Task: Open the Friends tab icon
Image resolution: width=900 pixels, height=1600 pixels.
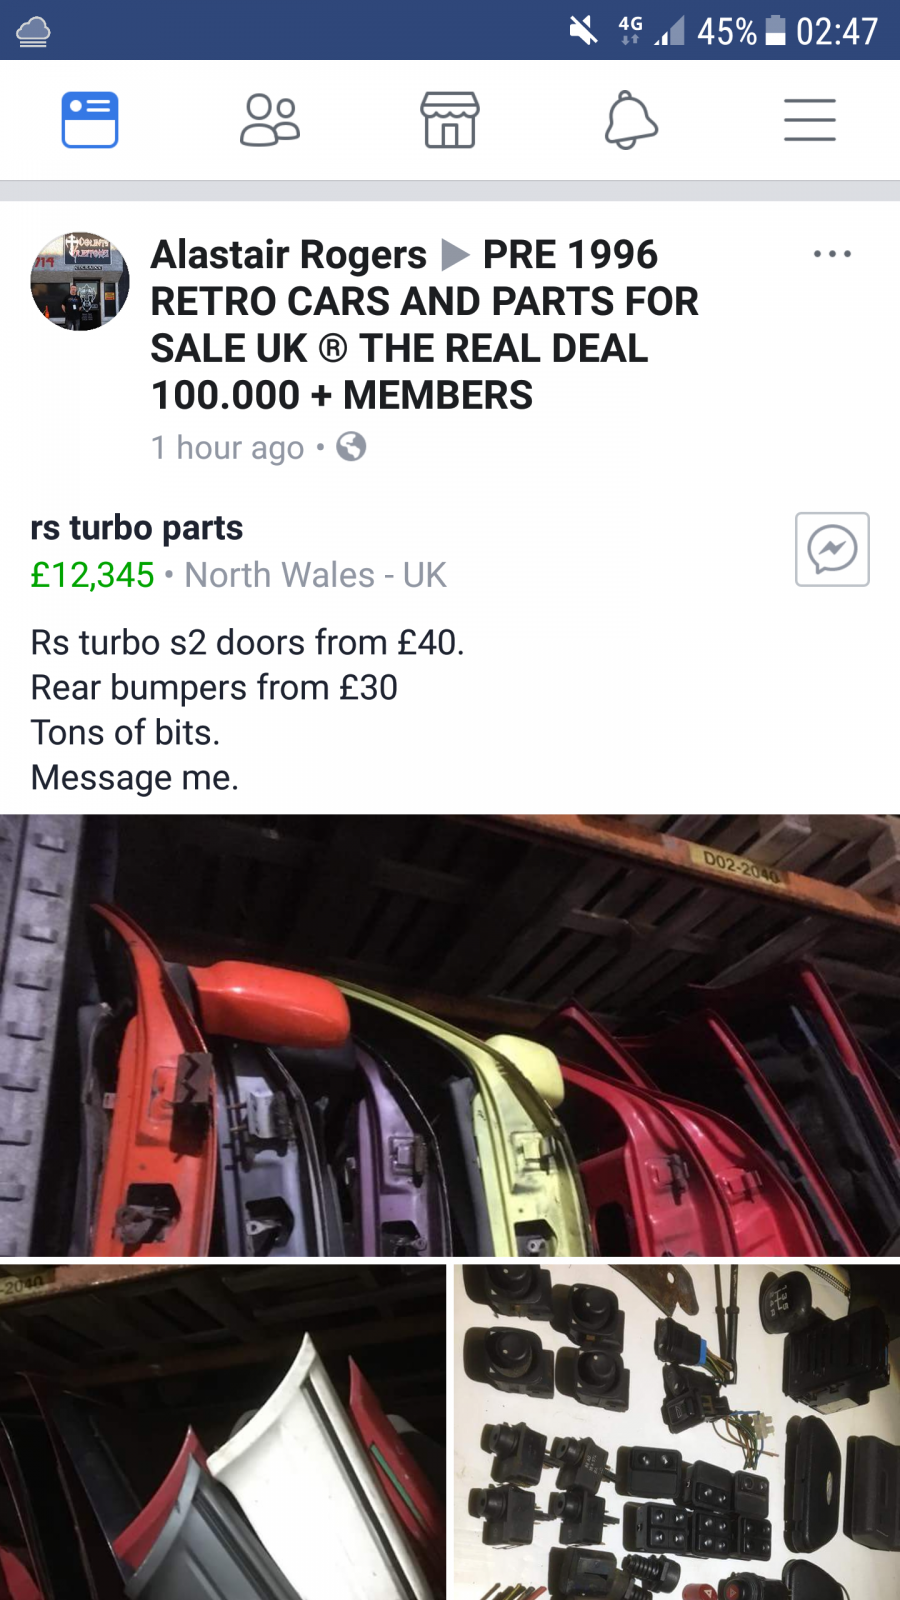Action: (x=270, y=120)
